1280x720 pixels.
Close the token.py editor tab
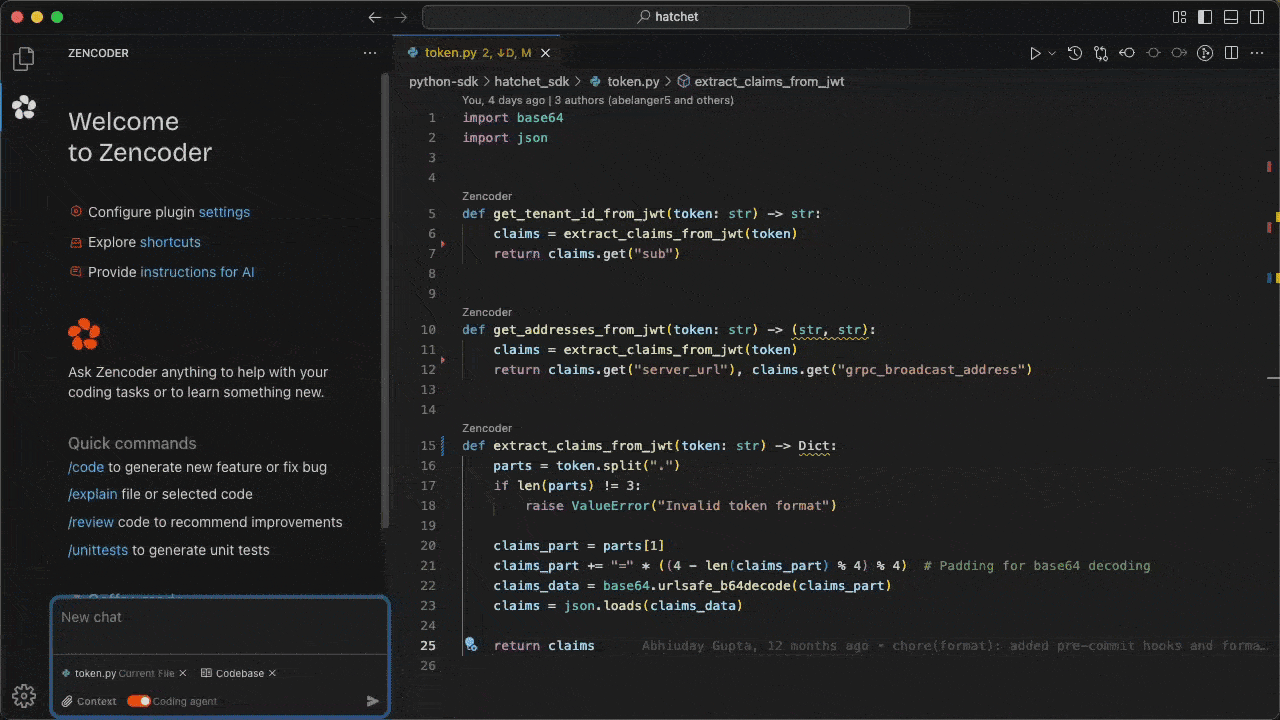[x=545, y=53]
